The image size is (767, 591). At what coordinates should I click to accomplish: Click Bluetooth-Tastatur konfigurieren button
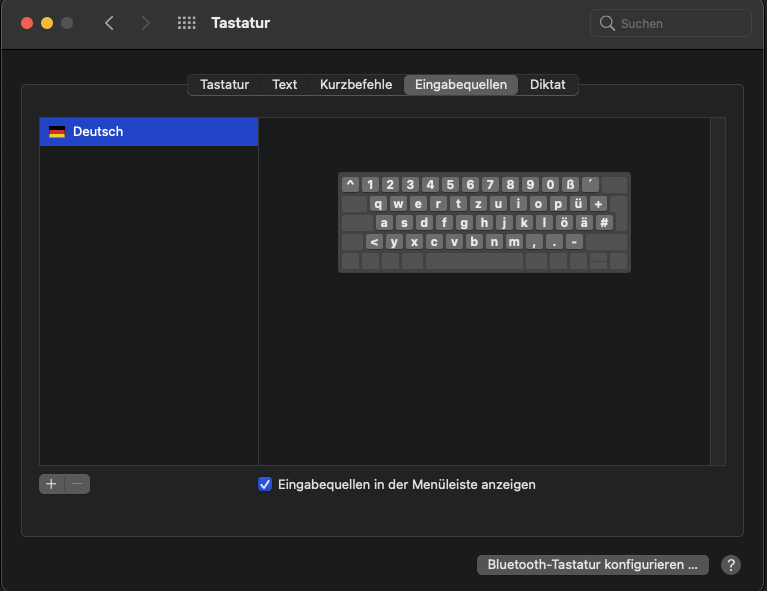coord(593,565)
